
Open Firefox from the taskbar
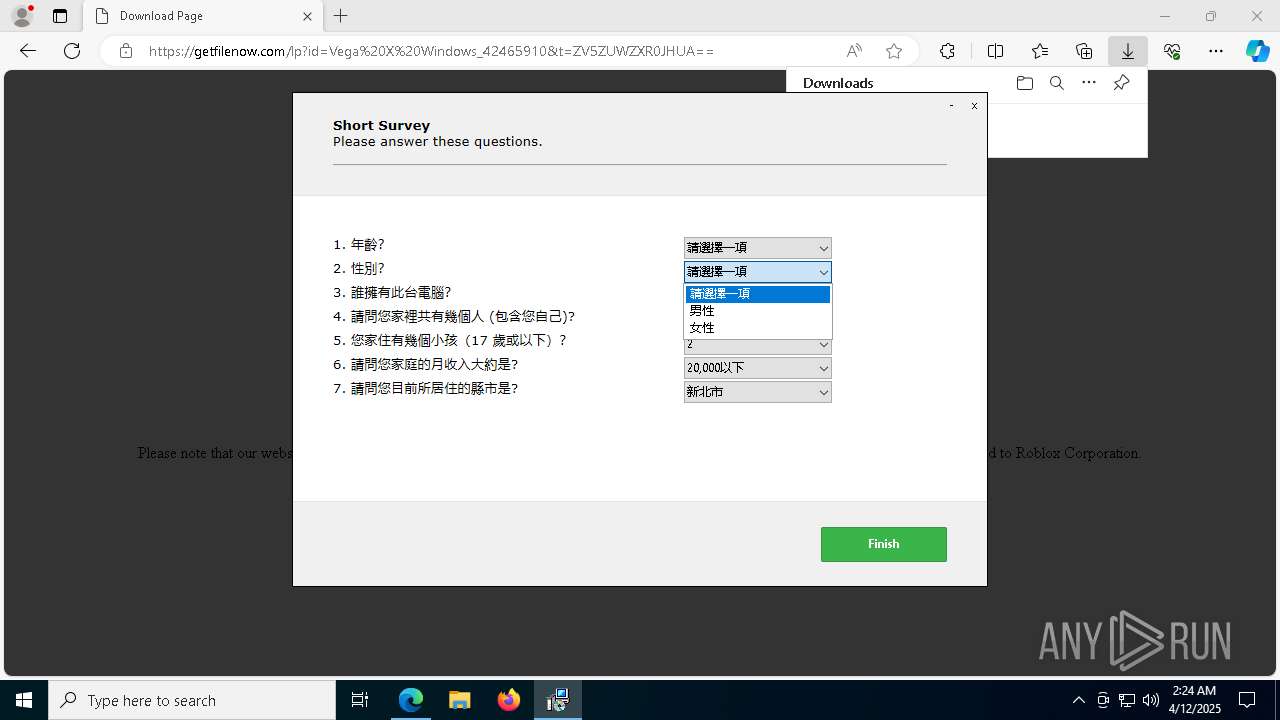(x=509, y=700)
